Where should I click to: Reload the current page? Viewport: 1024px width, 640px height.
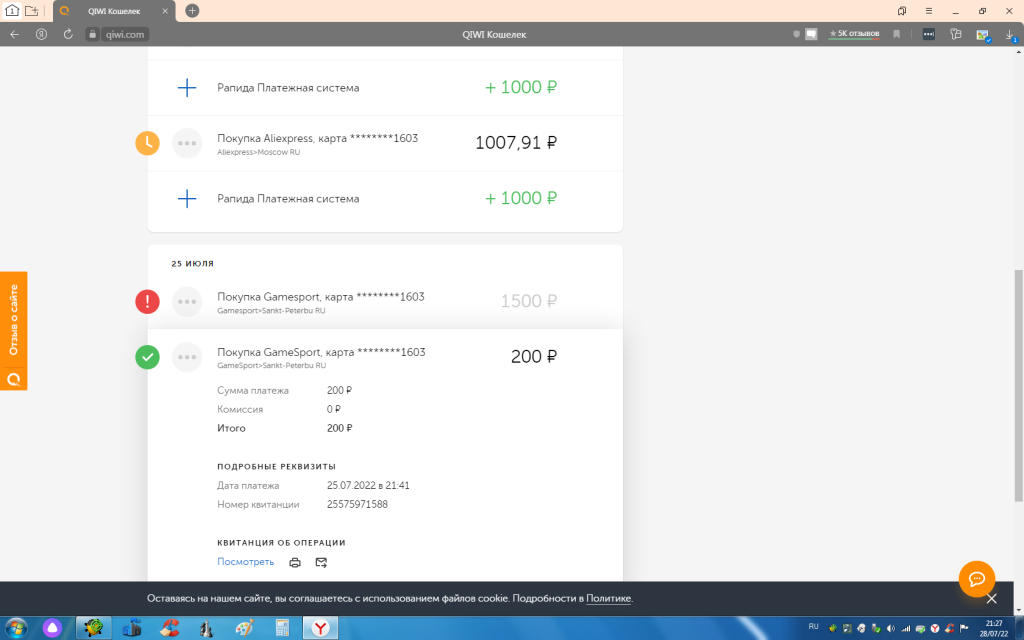click(x=68, y=34)
